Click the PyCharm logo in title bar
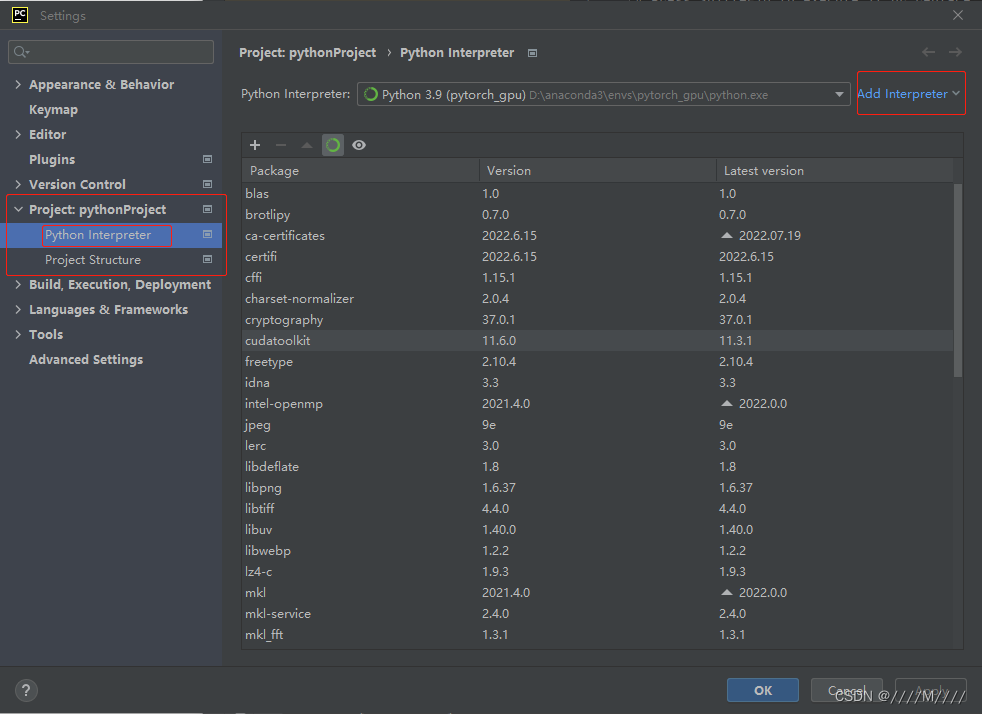The image size is (982, 714). (x=20, y=15)
